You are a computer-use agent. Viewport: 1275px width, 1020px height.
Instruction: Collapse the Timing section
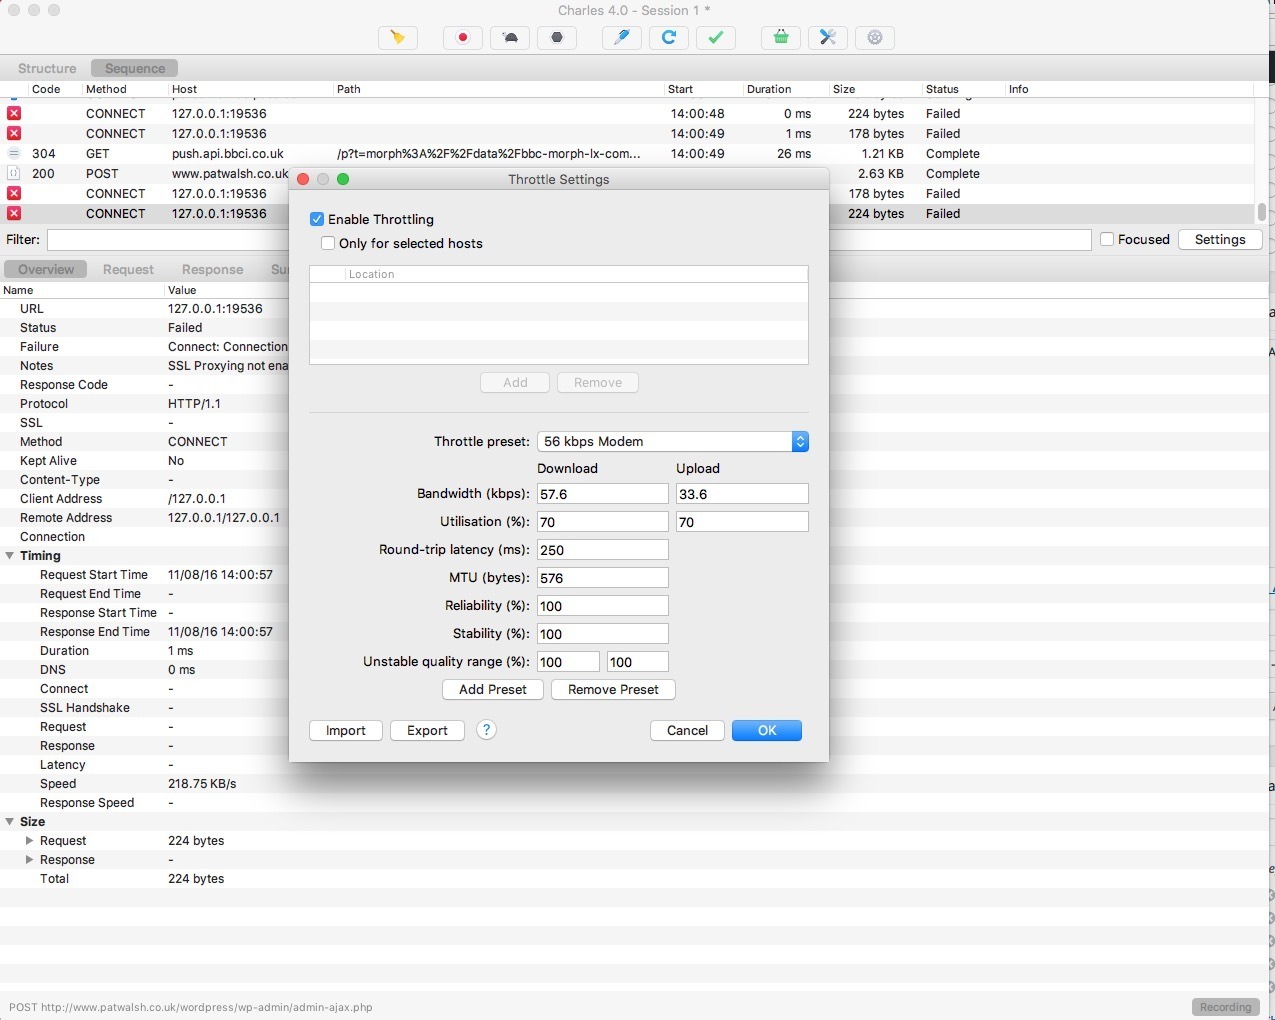coord(10,556)
